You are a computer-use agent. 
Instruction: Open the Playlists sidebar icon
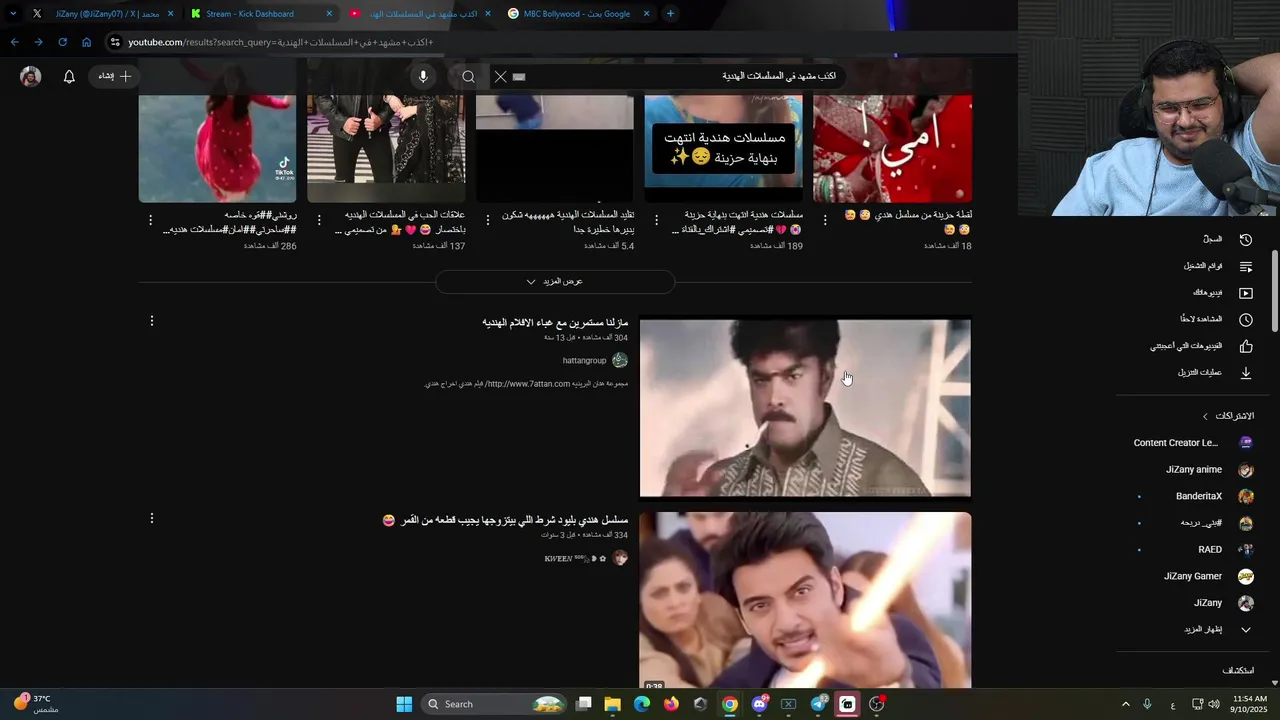1246,267
